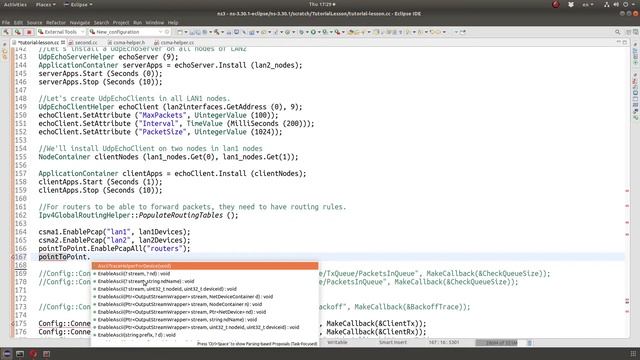
Task: Click line 162 PopulateRoutingTables code
Action: click(x=138, y=215)
